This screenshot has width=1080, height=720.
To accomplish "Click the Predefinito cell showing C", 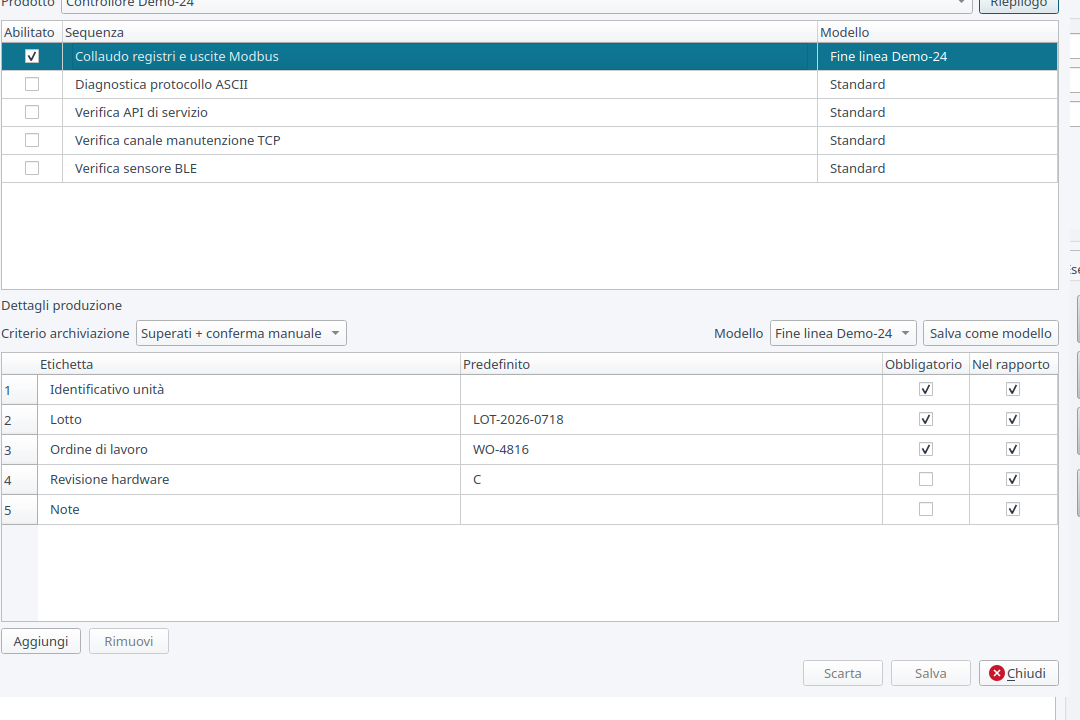I will click(x=671, y=480).
